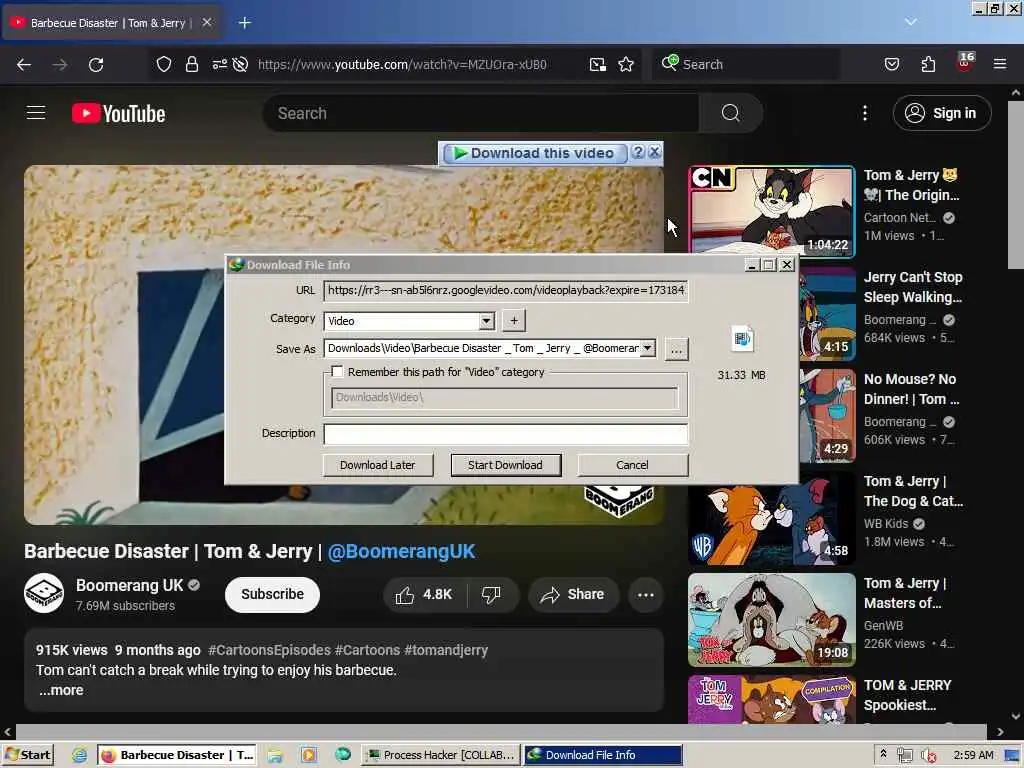Screen dimensions: 1024x768
Task: Like the video with thumbs up
Action: pyautogui.click(x=423, y=594)
